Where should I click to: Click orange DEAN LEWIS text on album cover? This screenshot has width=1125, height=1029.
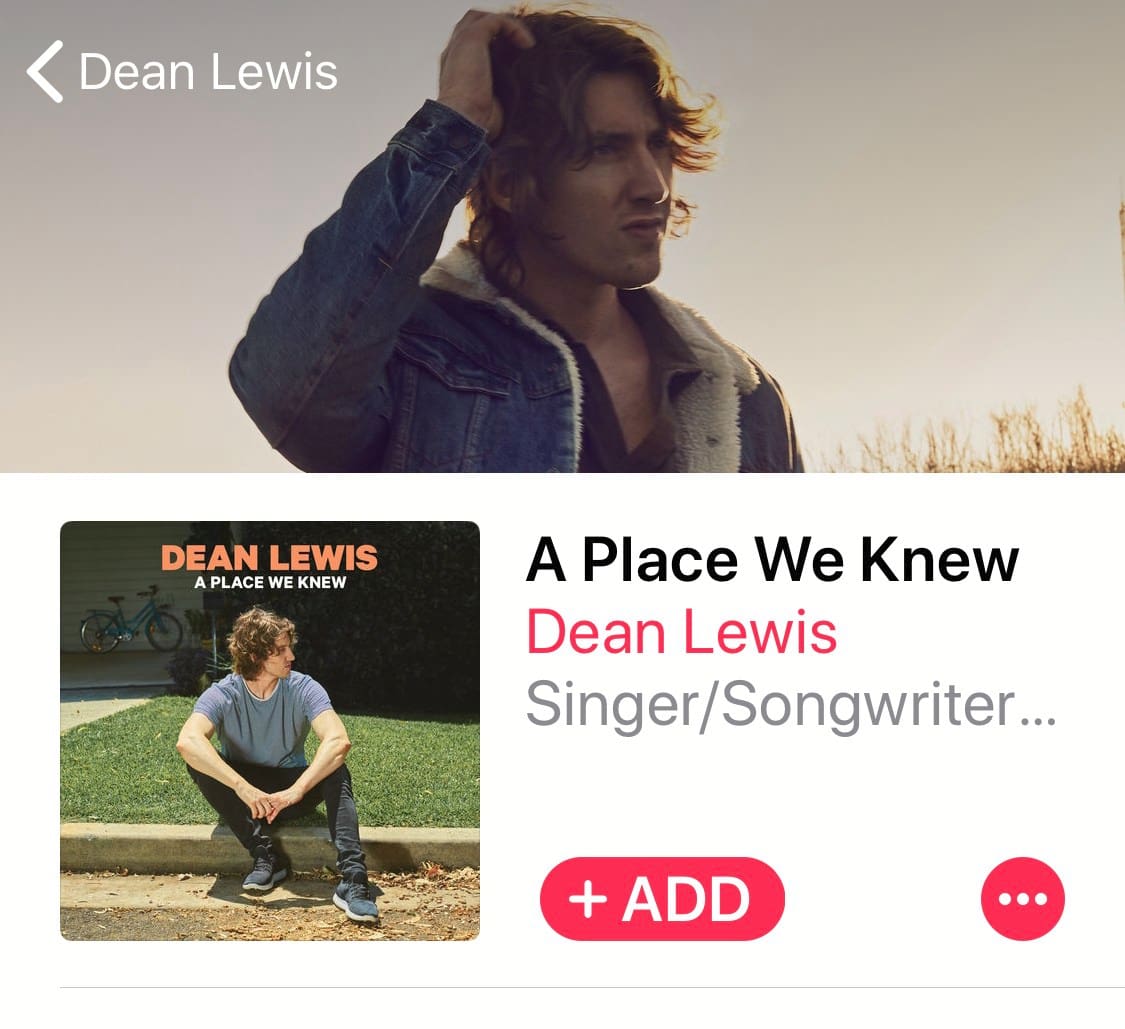coord(269,558)
